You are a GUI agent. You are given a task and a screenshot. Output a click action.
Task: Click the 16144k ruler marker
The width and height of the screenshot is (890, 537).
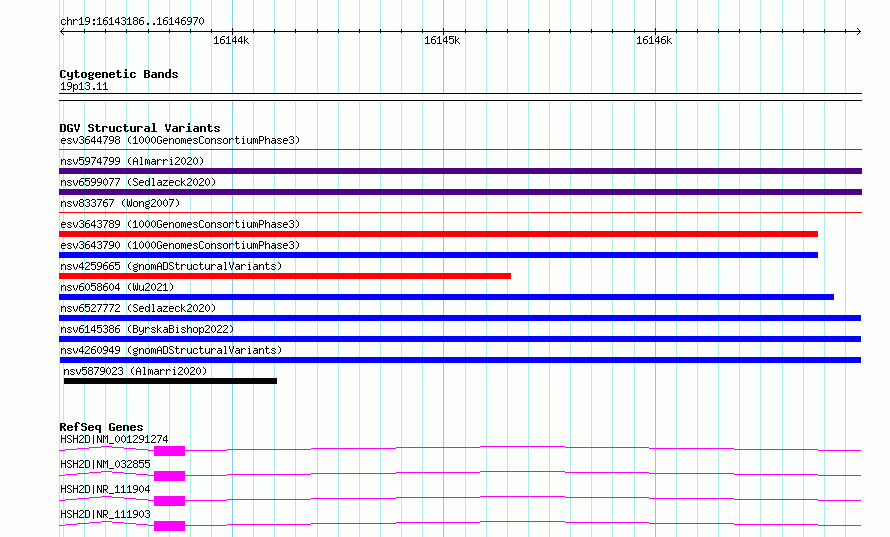[230, 40]
